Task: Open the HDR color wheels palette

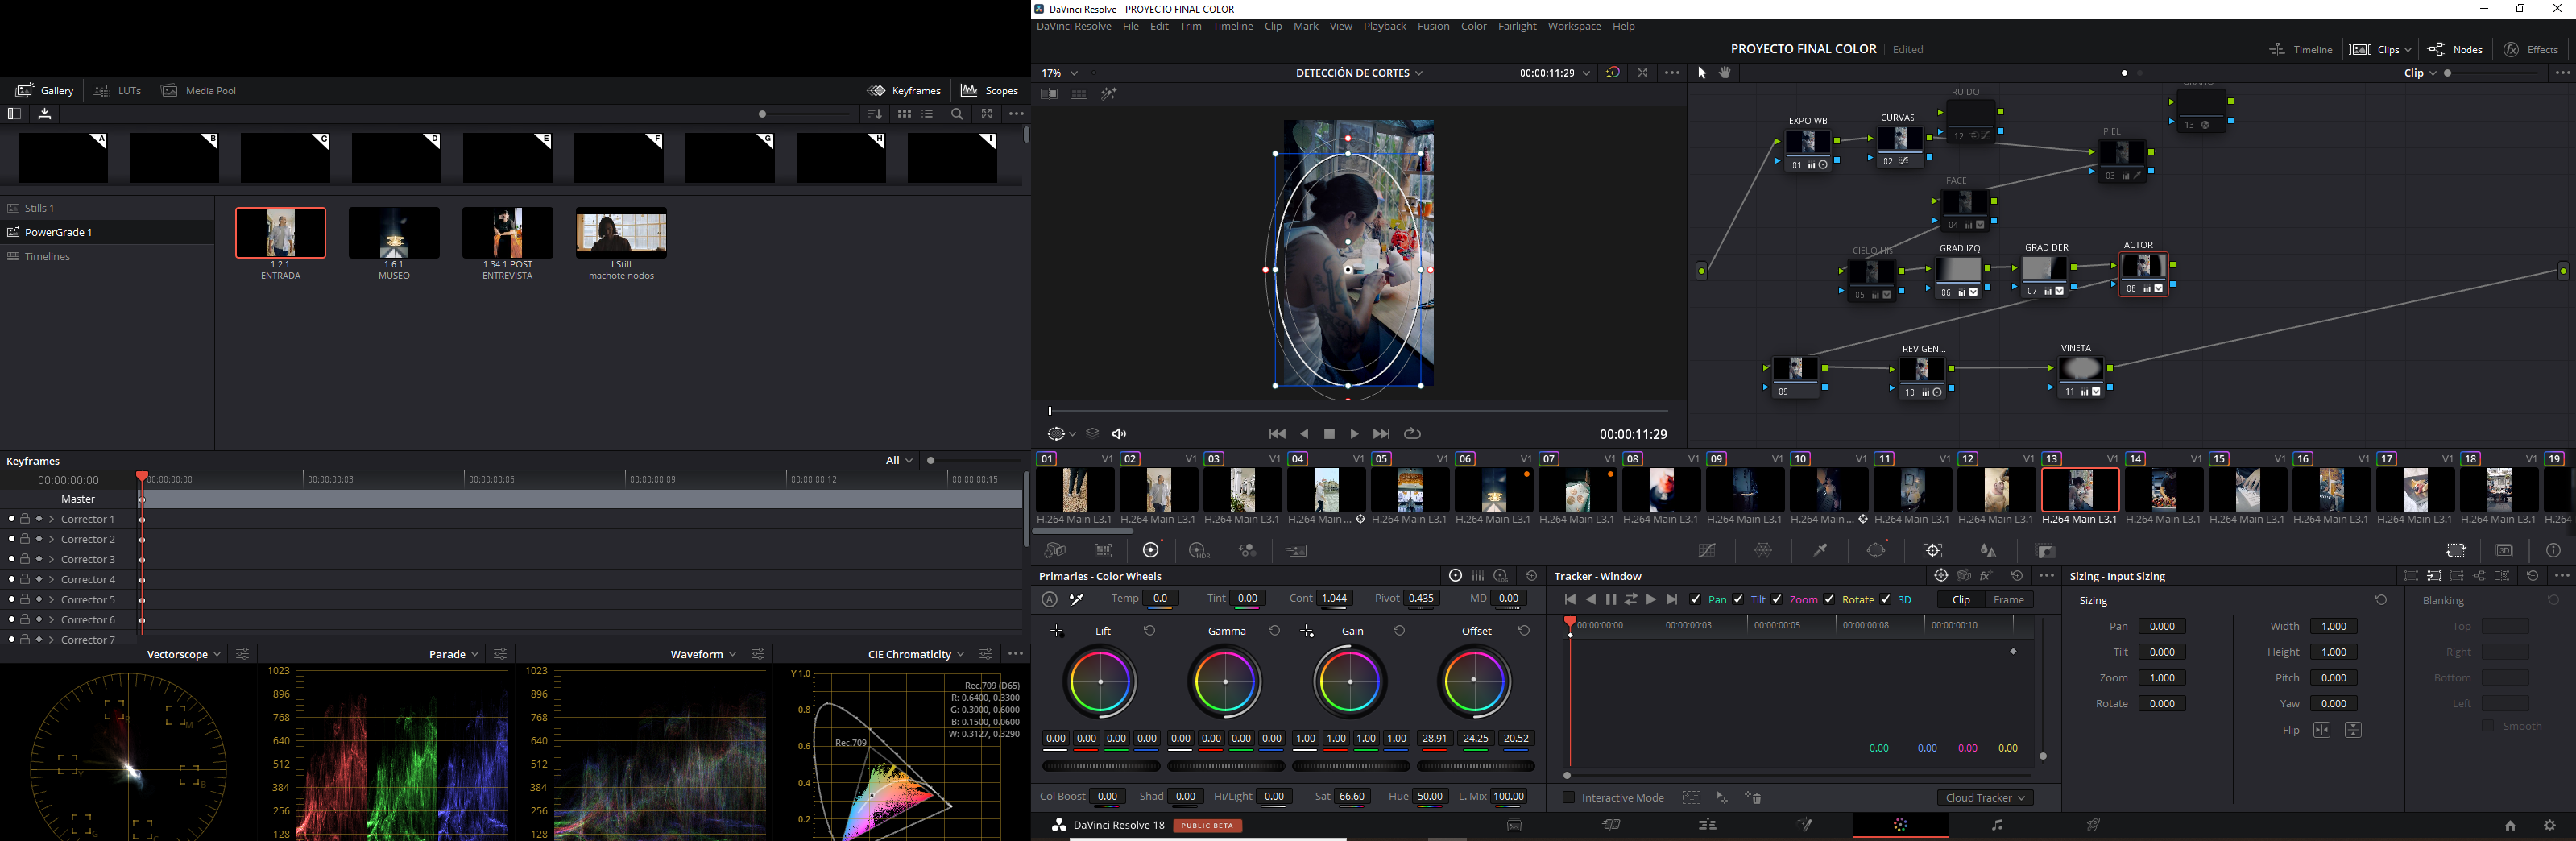Action: click(1198, 551)
